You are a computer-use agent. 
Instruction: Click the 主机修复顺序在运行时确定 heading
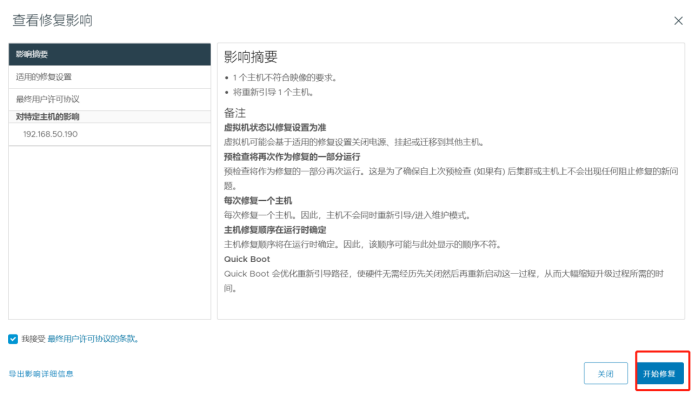pos(275,230)
